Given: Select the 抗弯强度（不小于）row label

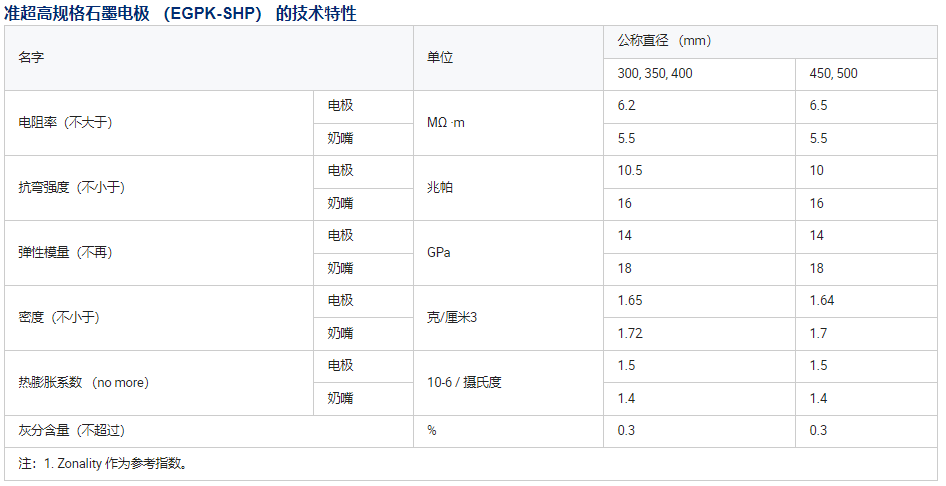Looking at the screenshot, I should tap(71, 188).
